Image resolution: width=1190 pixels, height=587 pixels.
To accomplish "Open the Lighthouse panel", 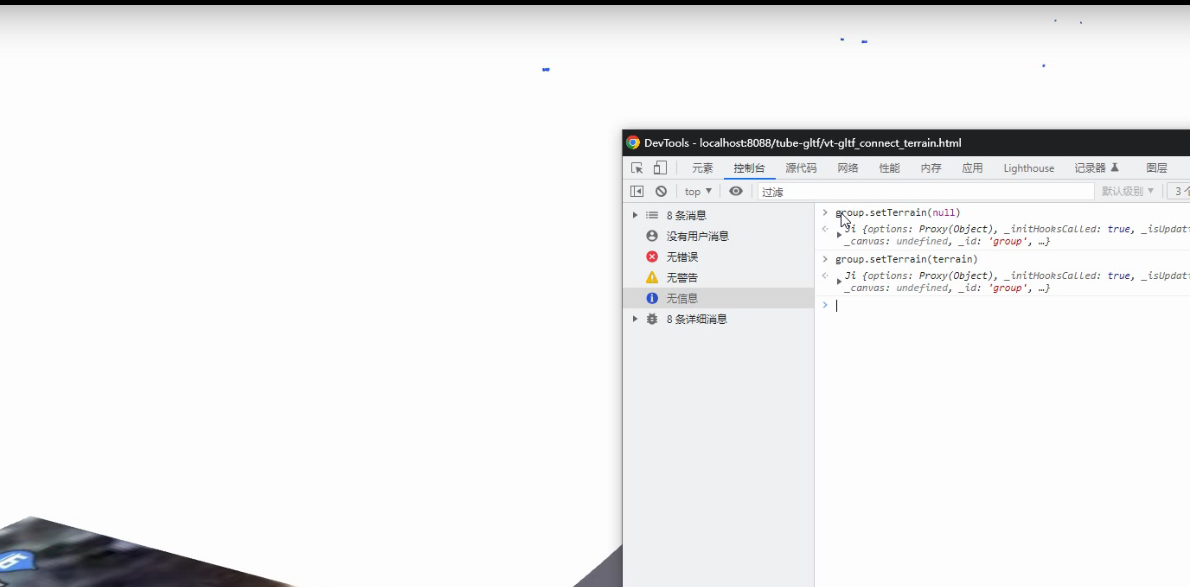I will tap(1028, 167).
